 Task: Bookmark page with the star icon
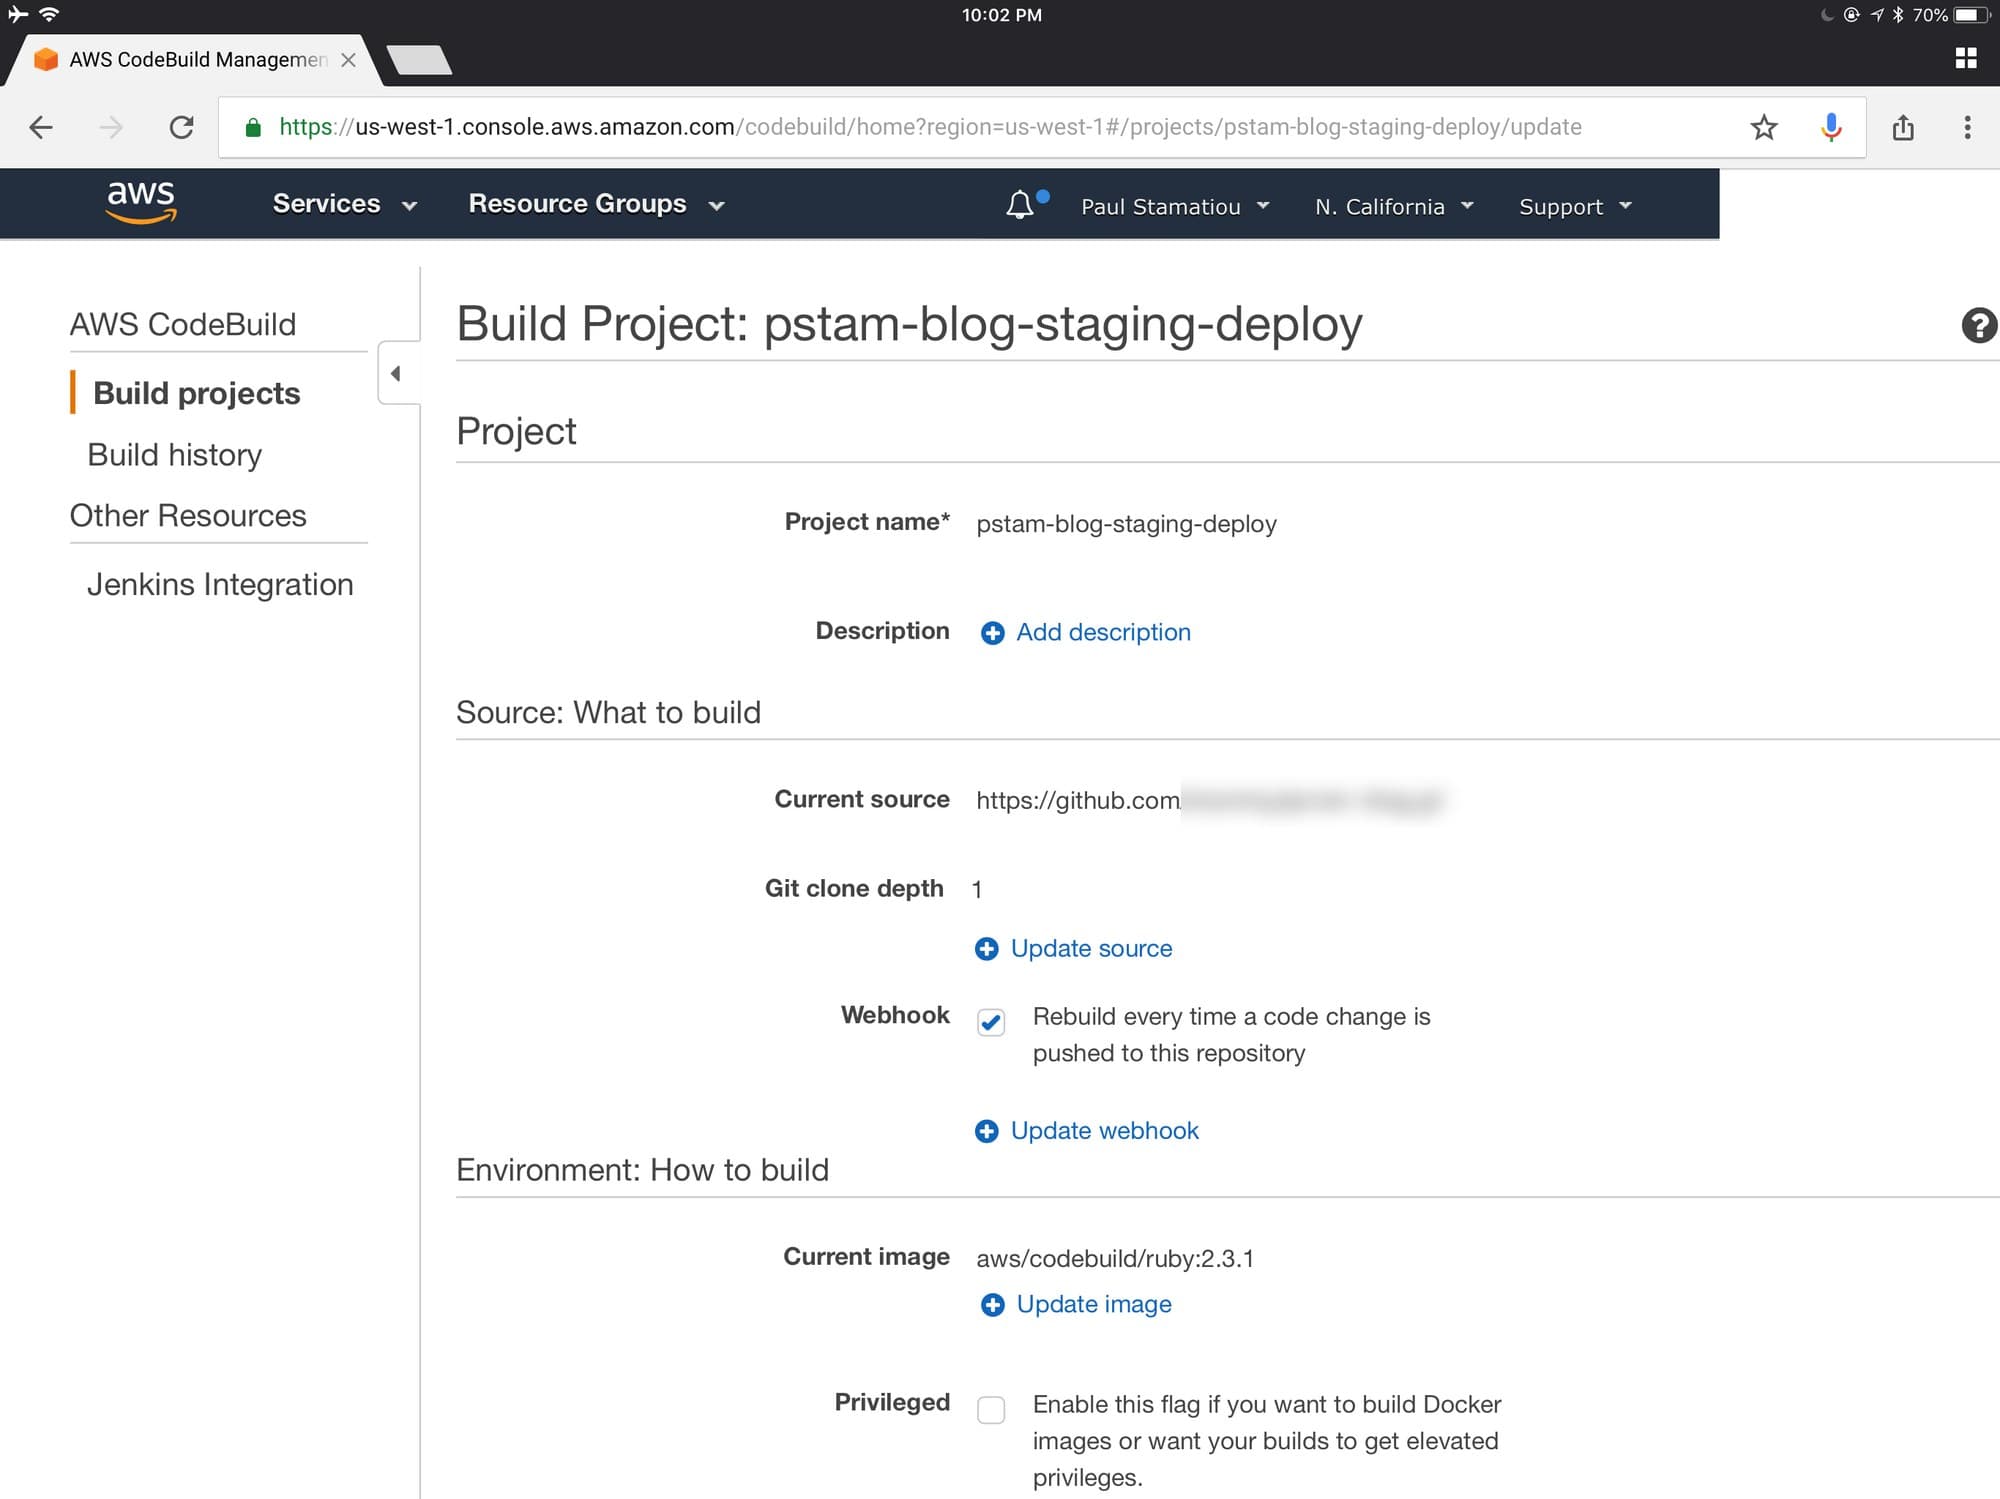coord(1764,127)
